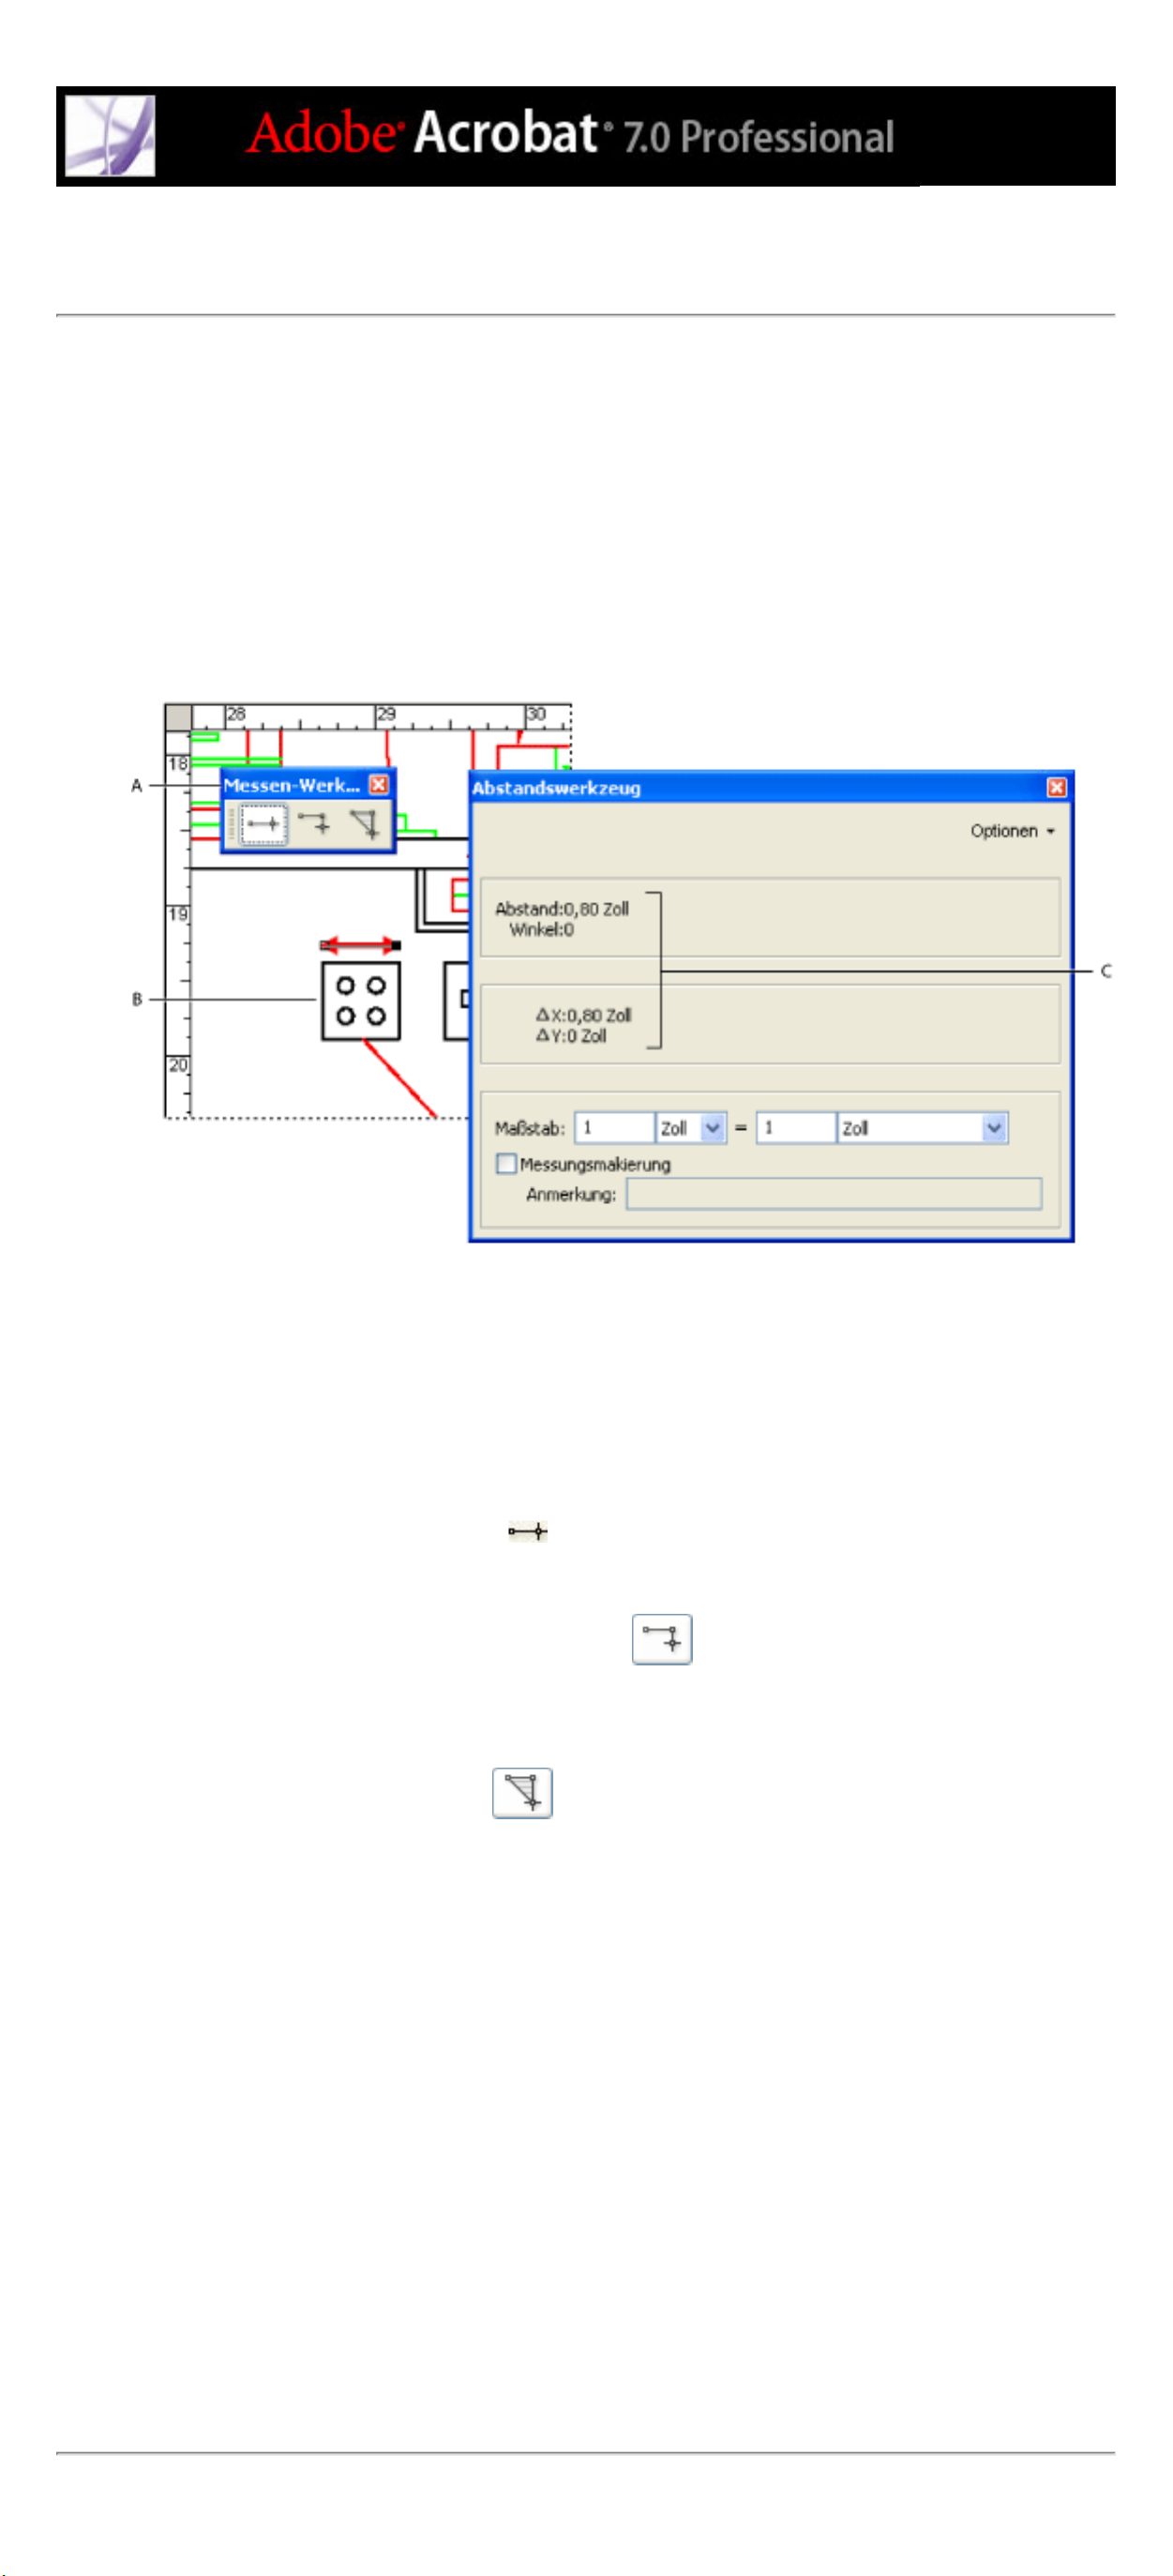
Task: Click the Messen-Werk... toolbar title
Action: 291,784
